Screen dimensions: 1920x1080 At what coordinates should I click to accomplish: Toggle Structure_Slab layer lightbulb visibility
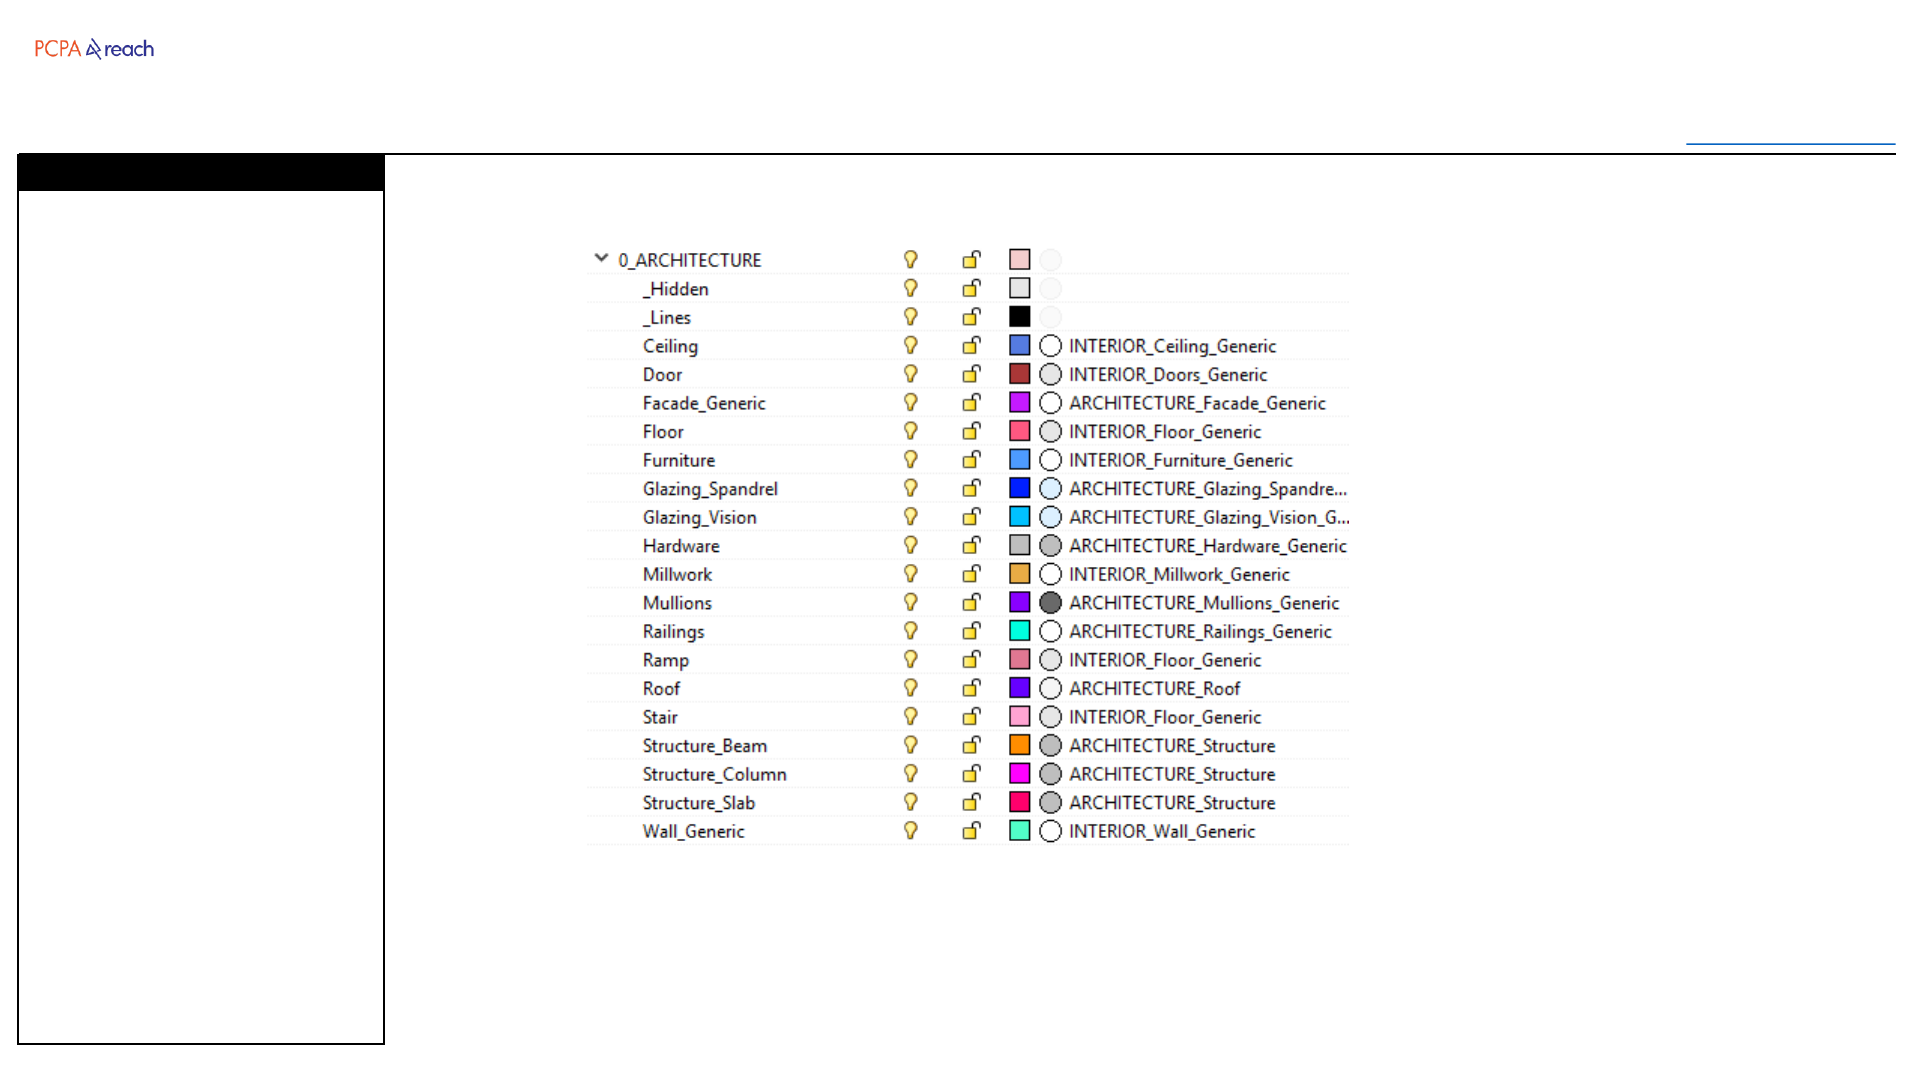(910, 802)
